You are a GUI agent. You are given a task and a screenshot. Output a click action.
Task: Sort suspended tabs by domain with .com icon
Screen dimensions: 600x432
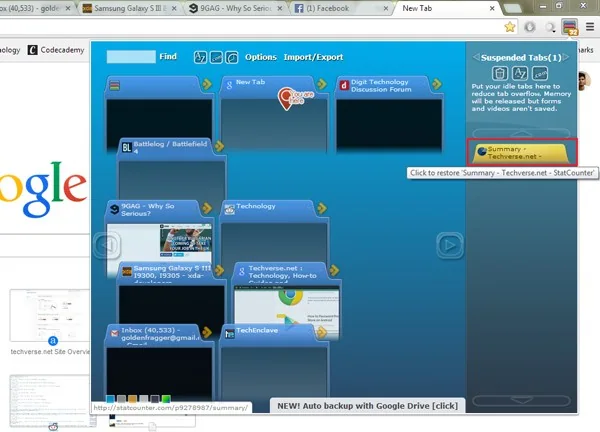click(540, 73)
